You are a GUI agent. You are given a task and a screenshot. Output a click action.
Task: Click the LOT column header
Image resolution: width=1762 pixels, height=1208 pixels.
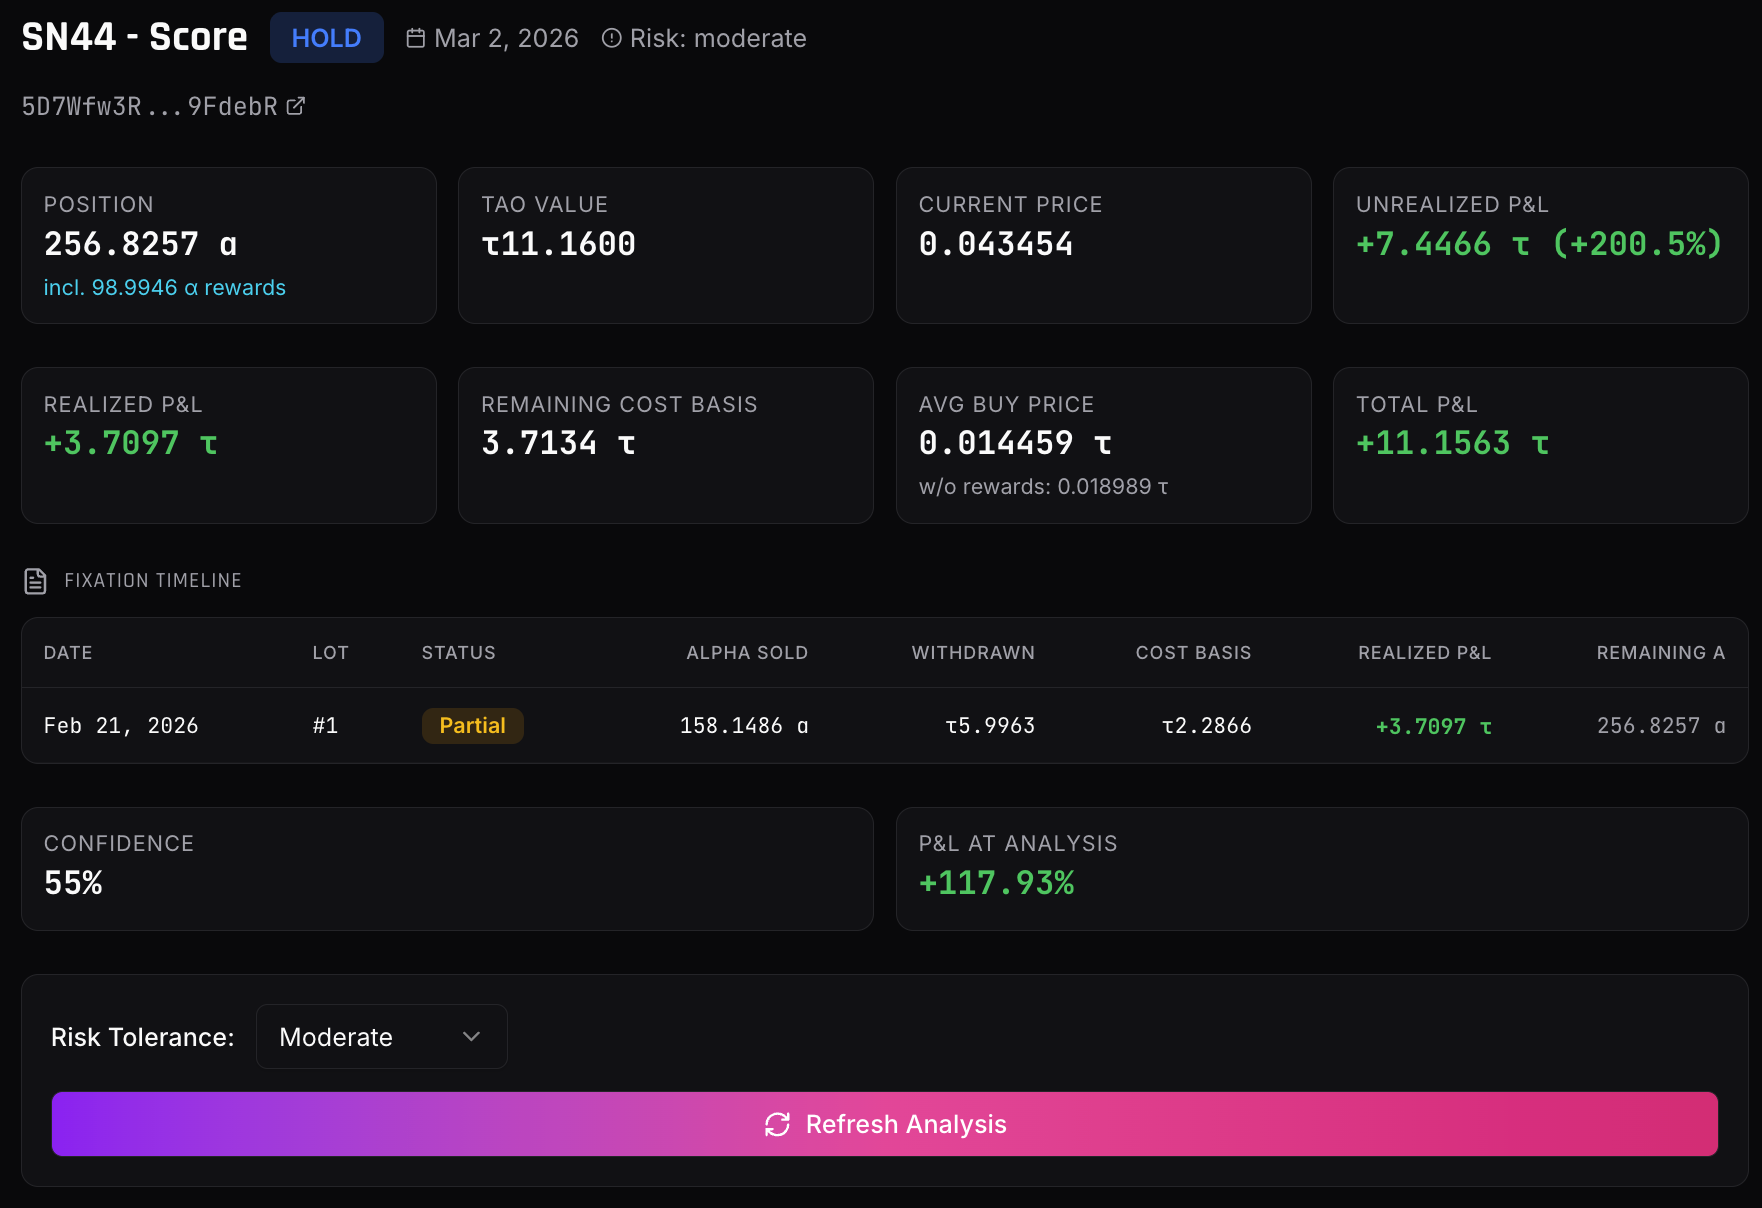point(330,653)
